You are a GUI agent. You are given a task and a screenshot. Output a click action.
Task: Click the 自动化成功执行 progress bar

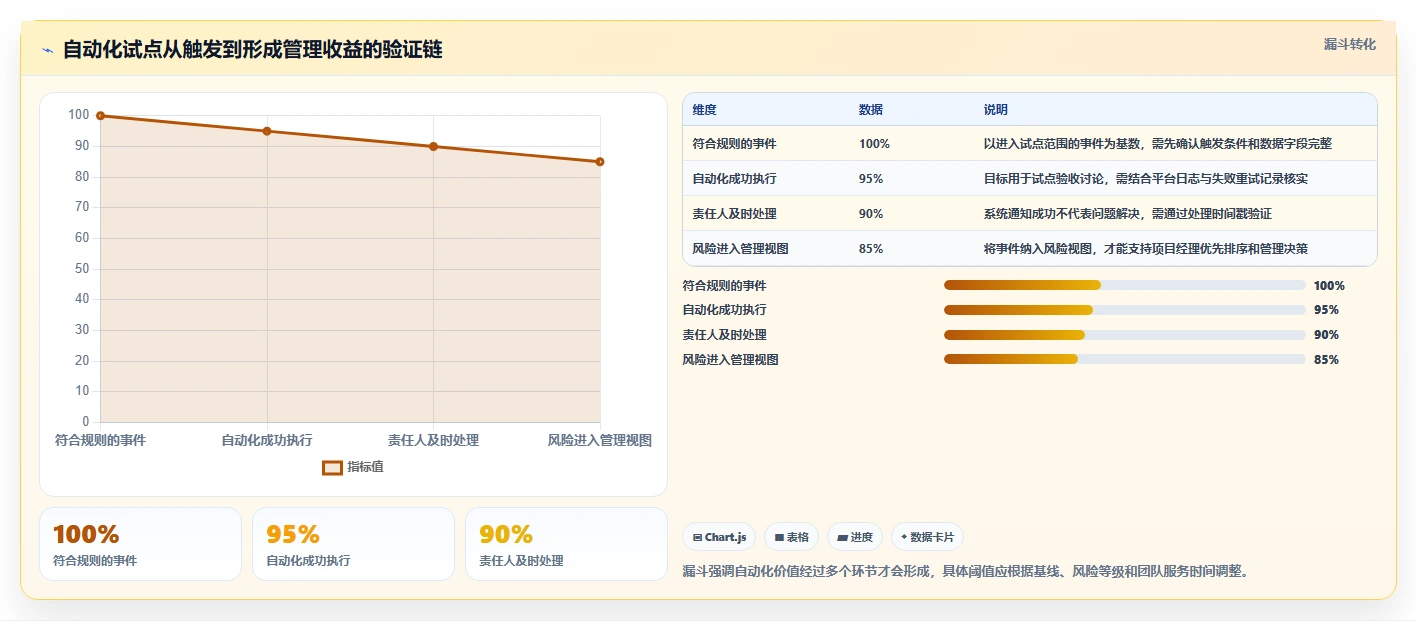click(x=1125, y=310)
